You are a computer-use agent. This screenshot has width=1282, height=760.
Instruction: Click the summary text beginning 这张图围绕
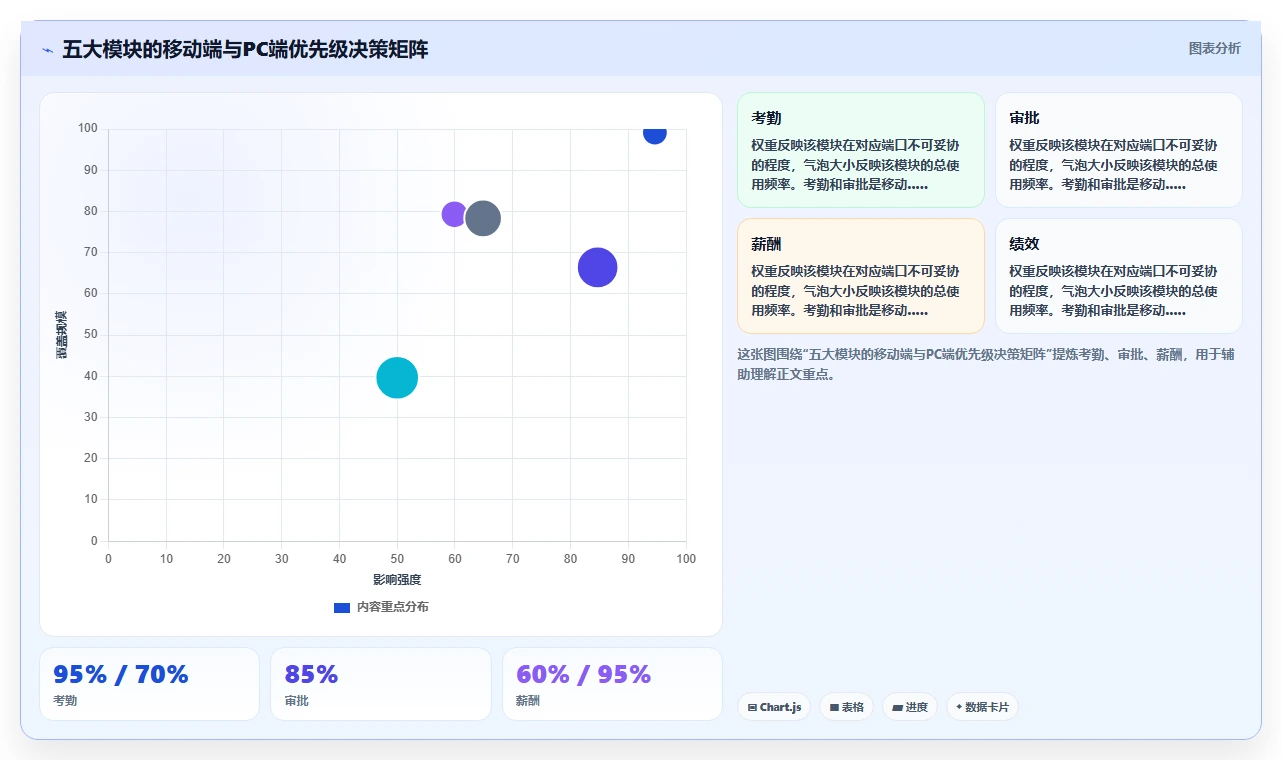pyautogui.click(x=987, y=364)
